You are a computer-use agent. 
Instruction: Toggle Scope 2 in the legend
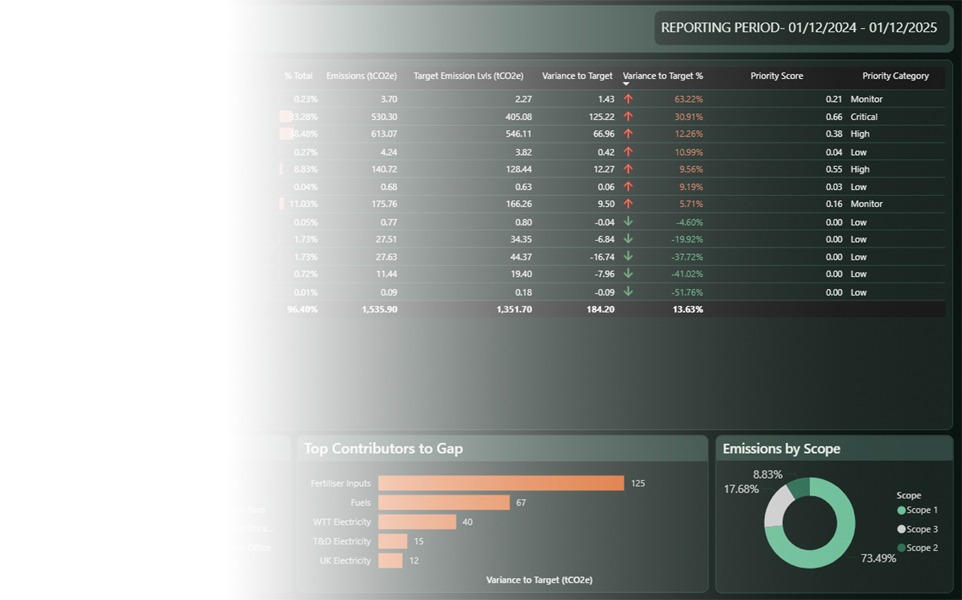click(x=917, y=548)
